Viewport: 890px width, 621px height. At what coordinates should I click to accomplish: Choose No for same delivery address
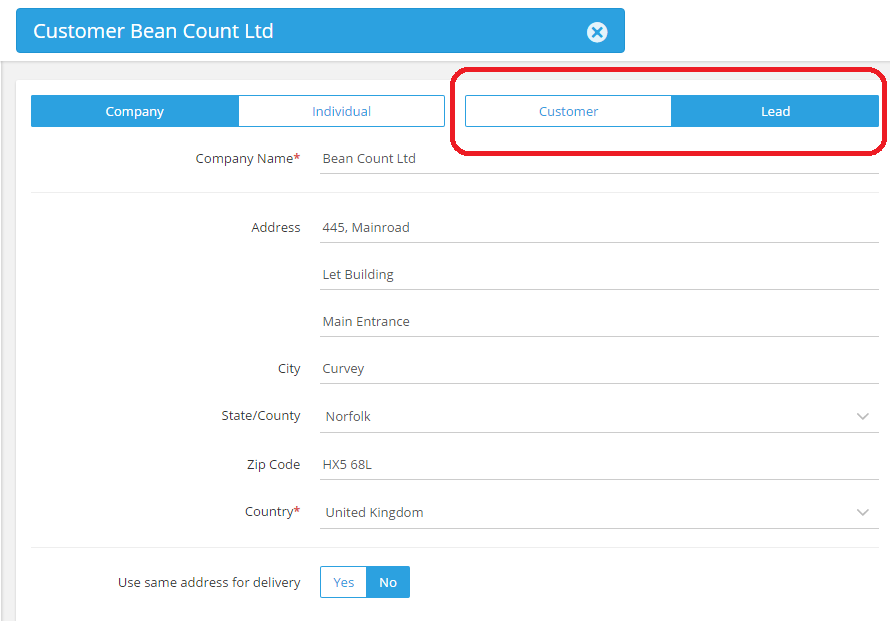tap(388, 582)
